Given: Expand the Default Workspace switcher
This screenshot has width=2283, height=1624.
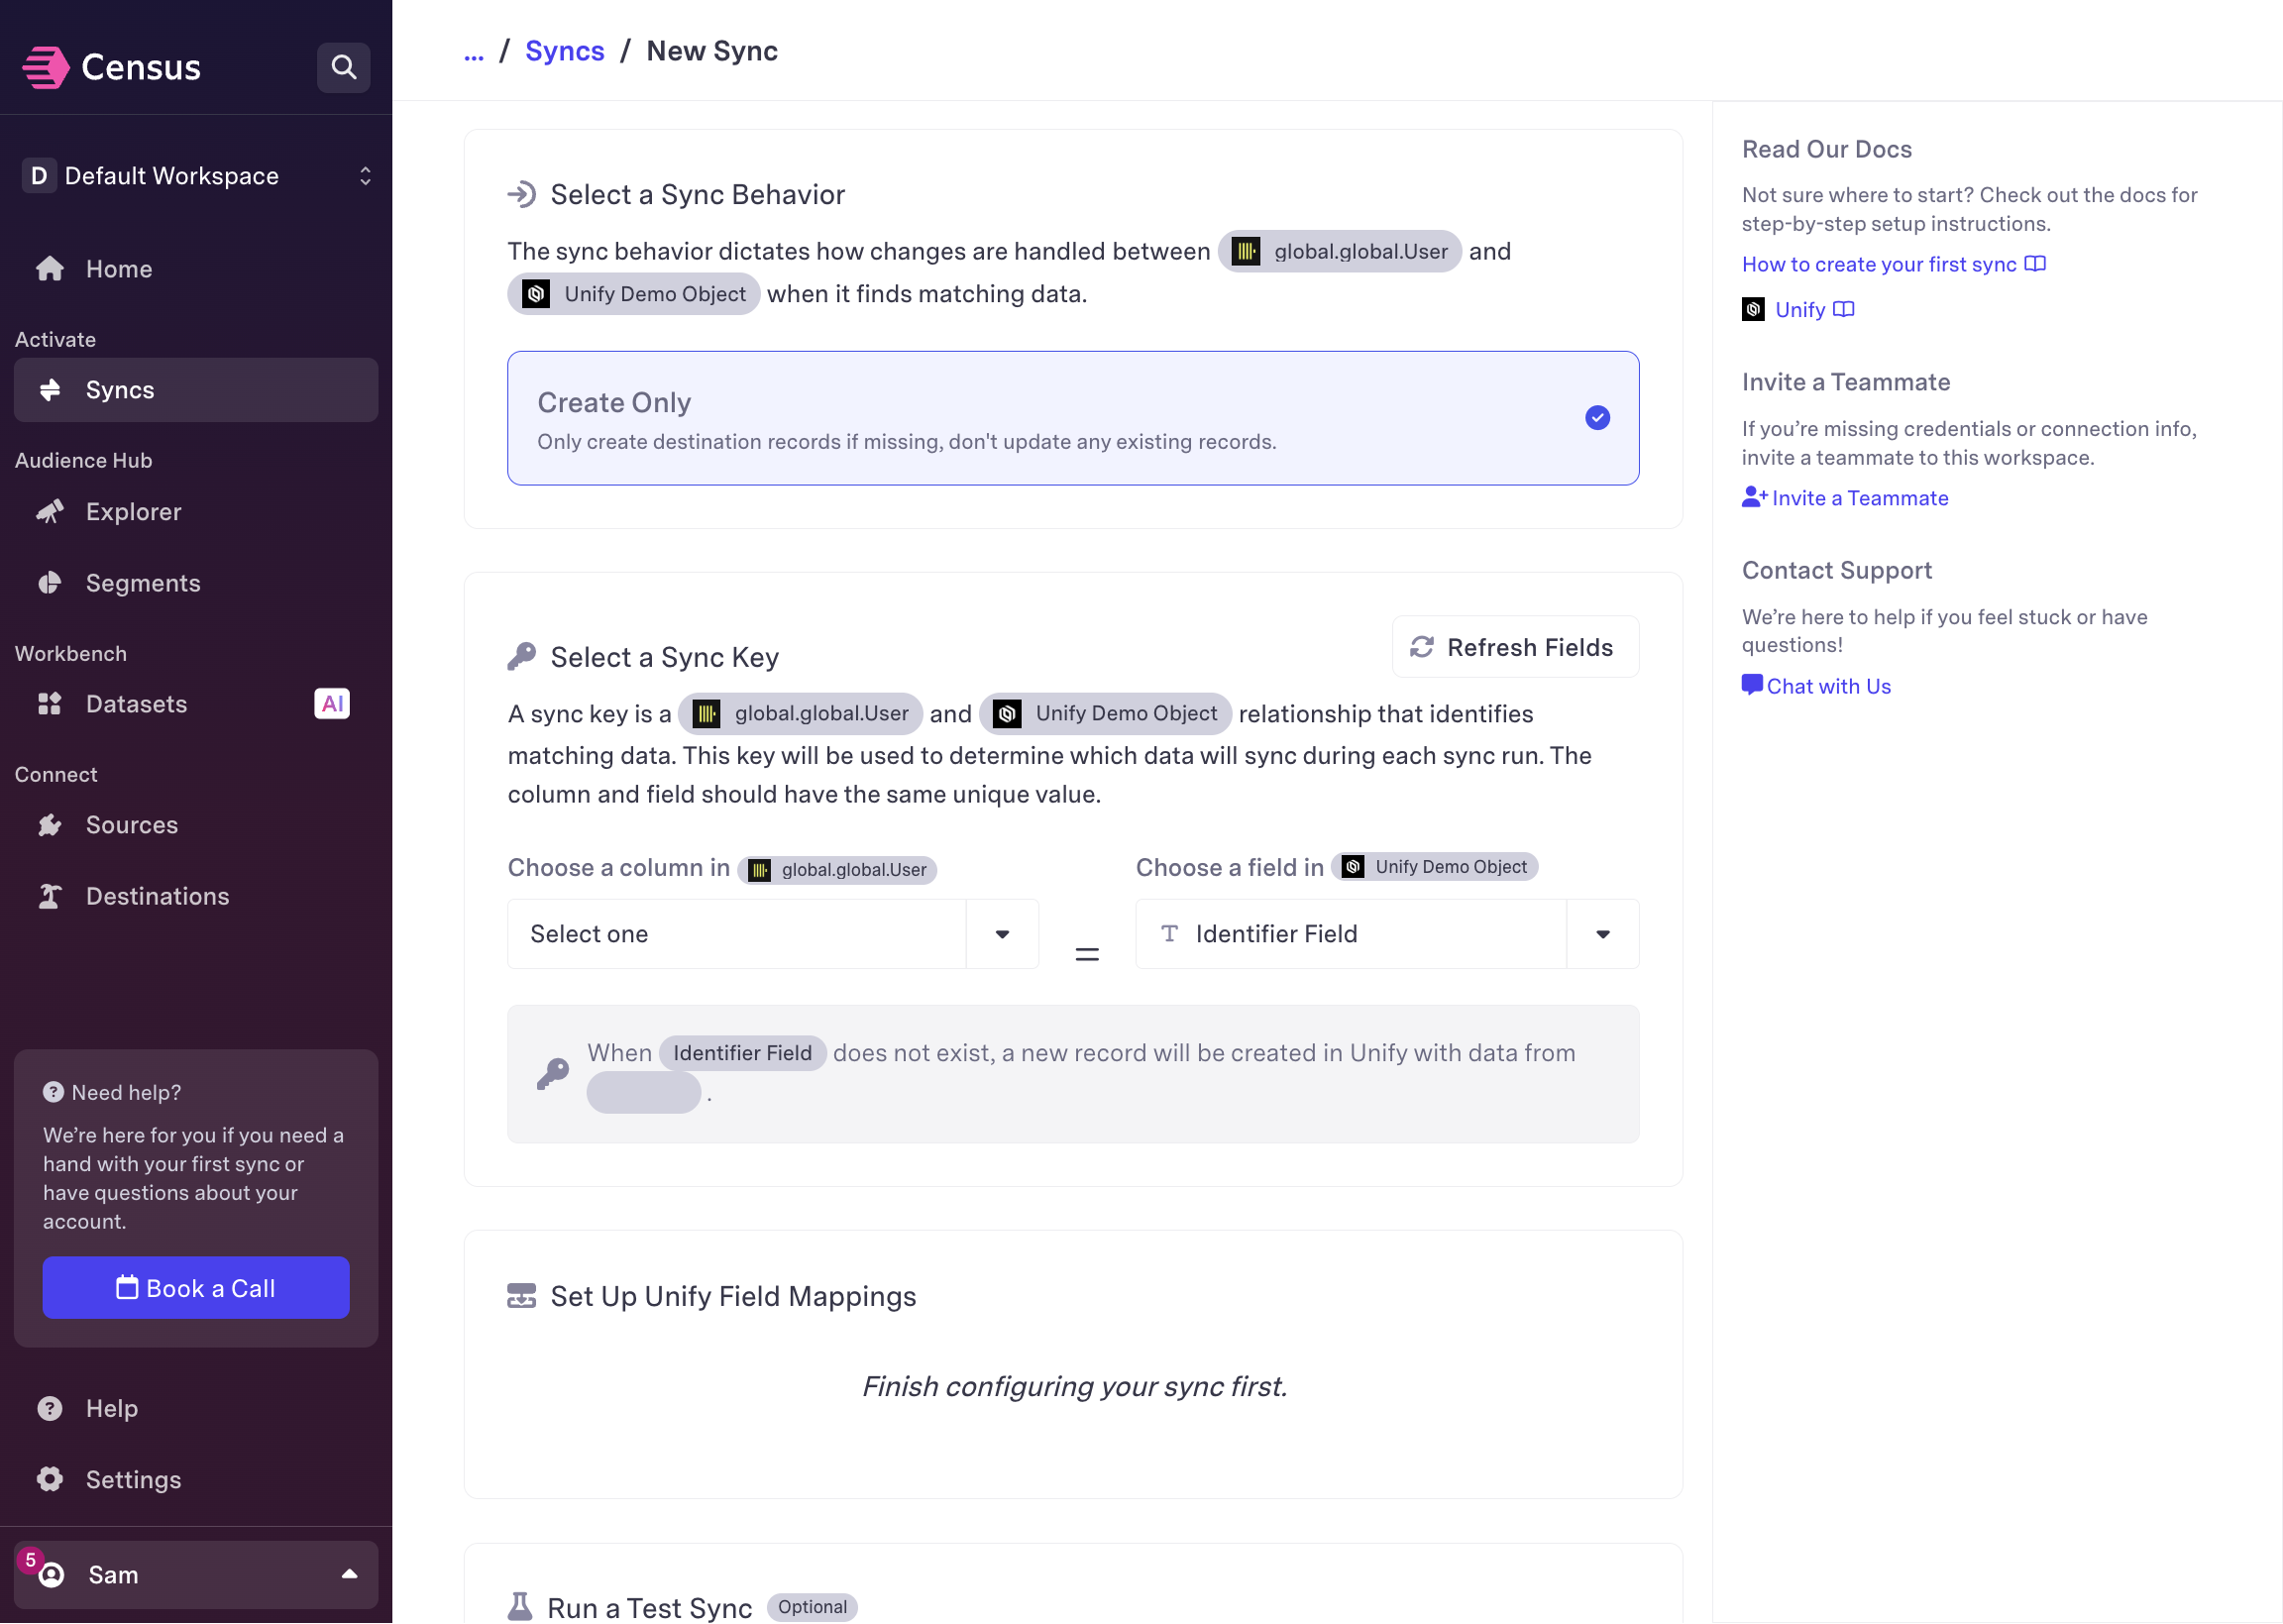Looking at the screenshot, I should tap(196, 176).
